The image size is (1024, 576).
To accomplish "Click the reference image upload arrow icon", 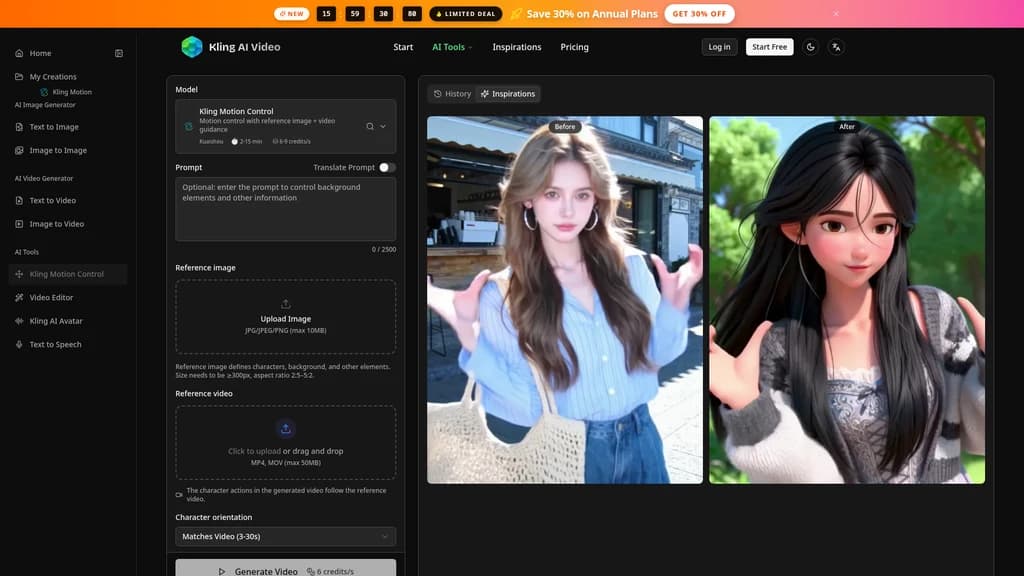I will pyautogui.click(x=285, y=304).
